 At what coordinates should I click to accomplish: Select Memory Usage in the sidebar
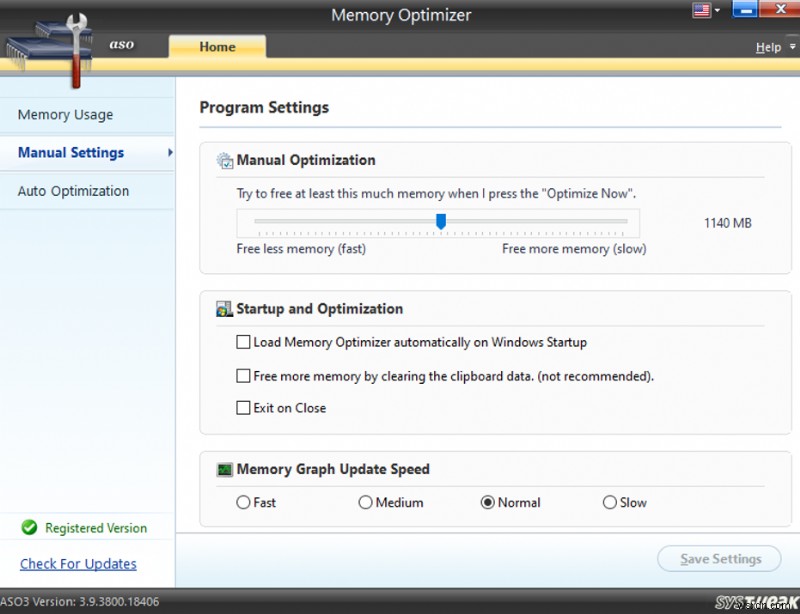point(64,114)
